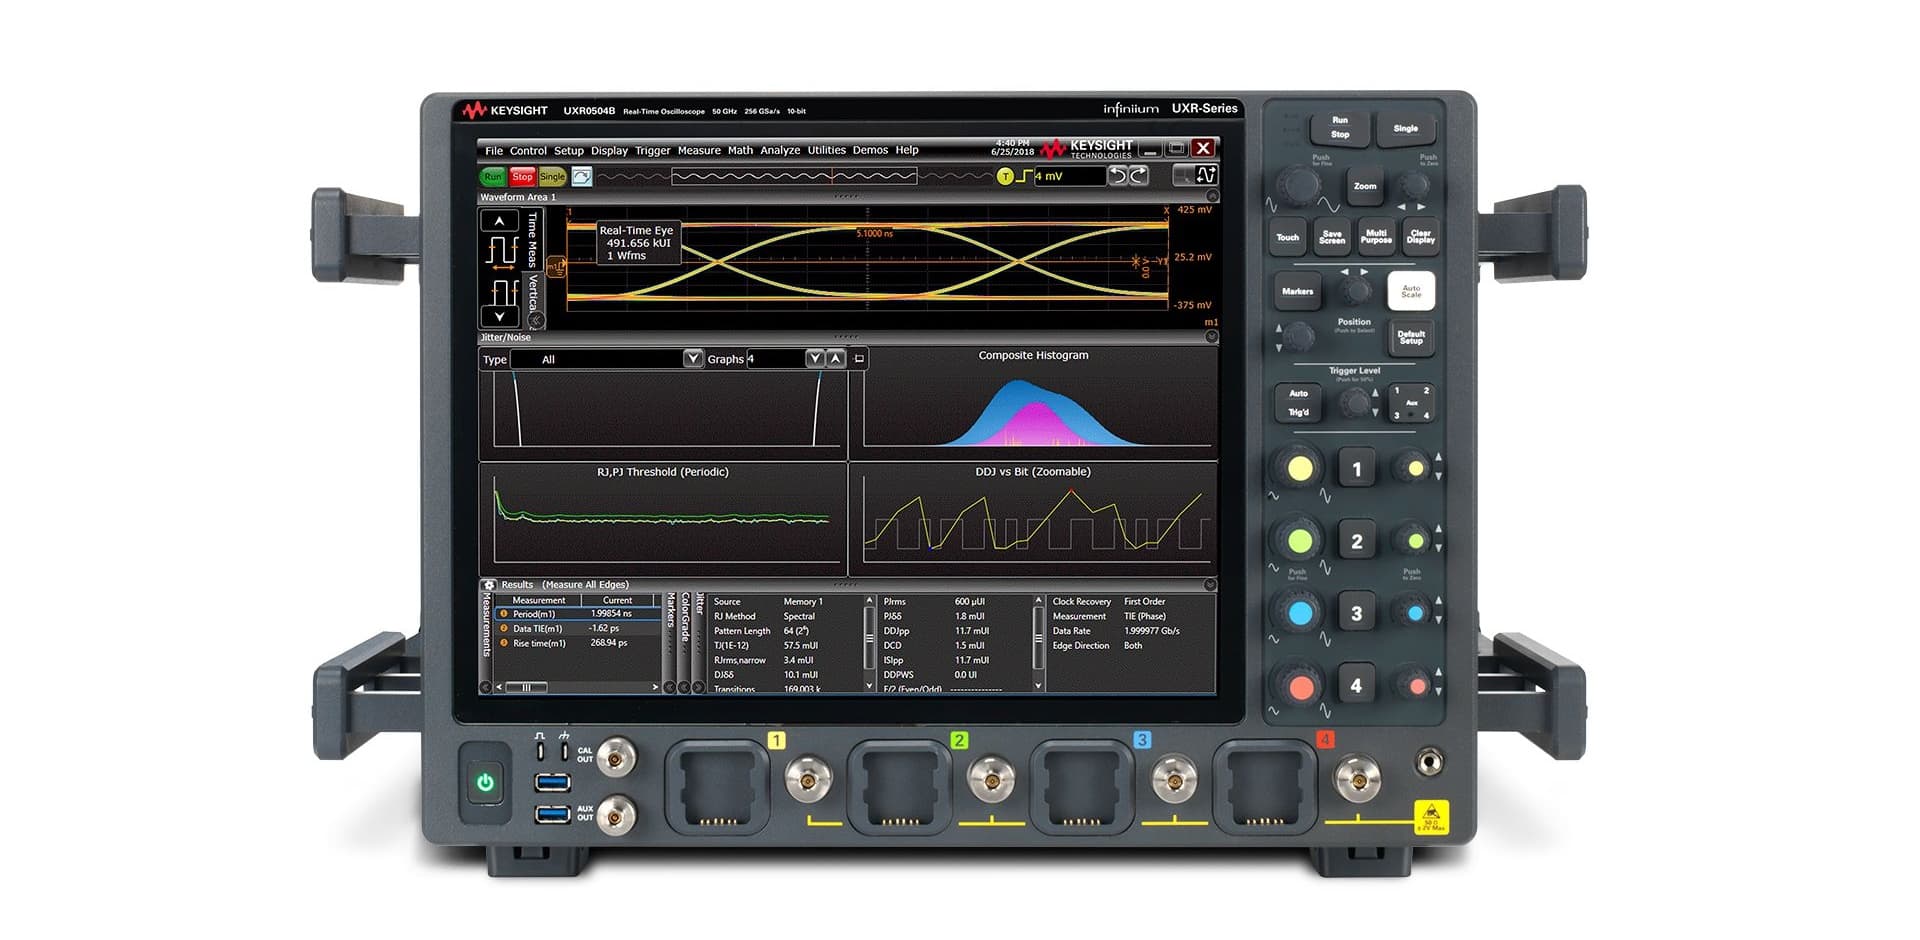This screenshot has width=1920, height=940.
Task: Open the Measure menu
Action: click(x=699, y=150)
